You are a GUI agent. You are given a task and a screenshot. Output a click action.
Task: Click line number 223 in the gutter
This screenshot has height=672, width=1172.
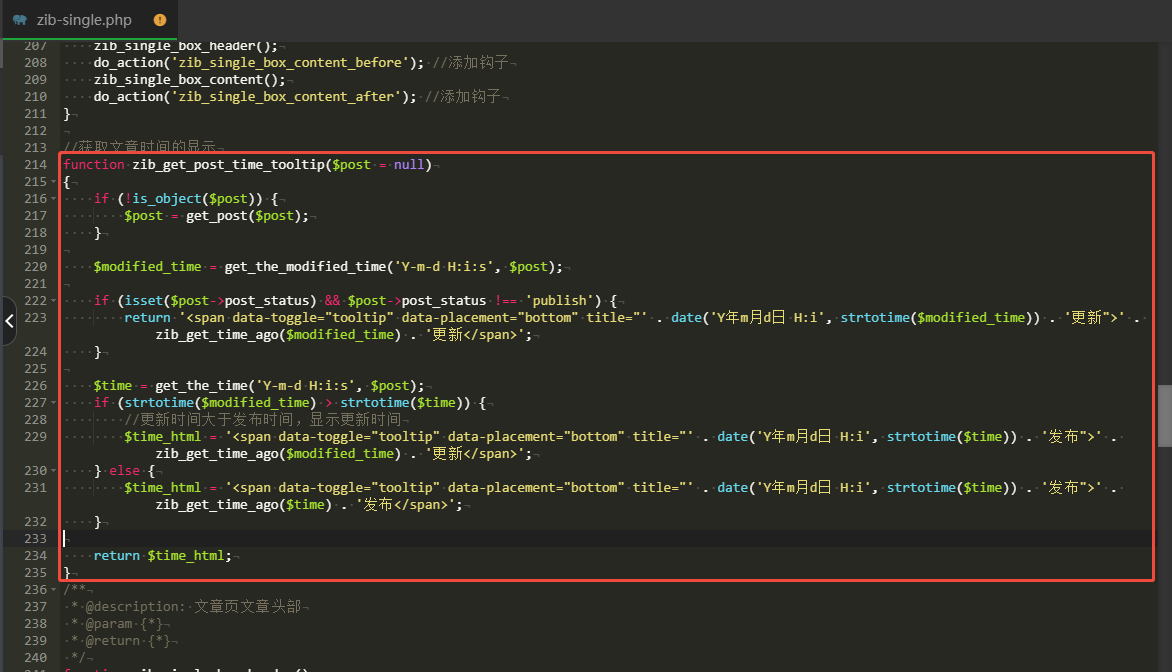[35, 318]
